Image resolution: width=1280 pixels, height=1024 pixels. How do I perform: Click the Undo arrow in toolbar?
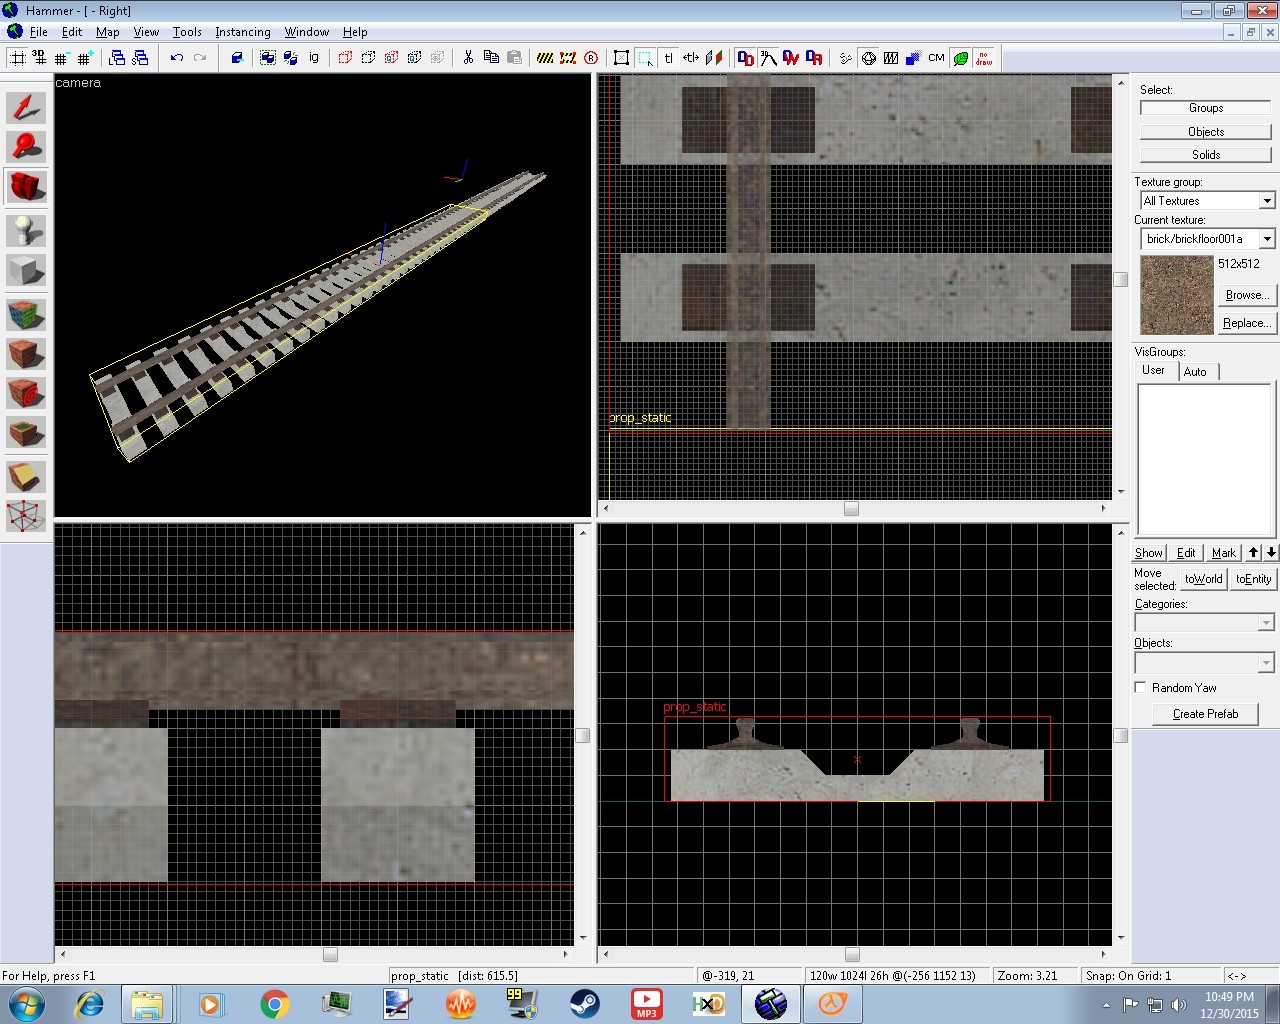tap(177, 58)
